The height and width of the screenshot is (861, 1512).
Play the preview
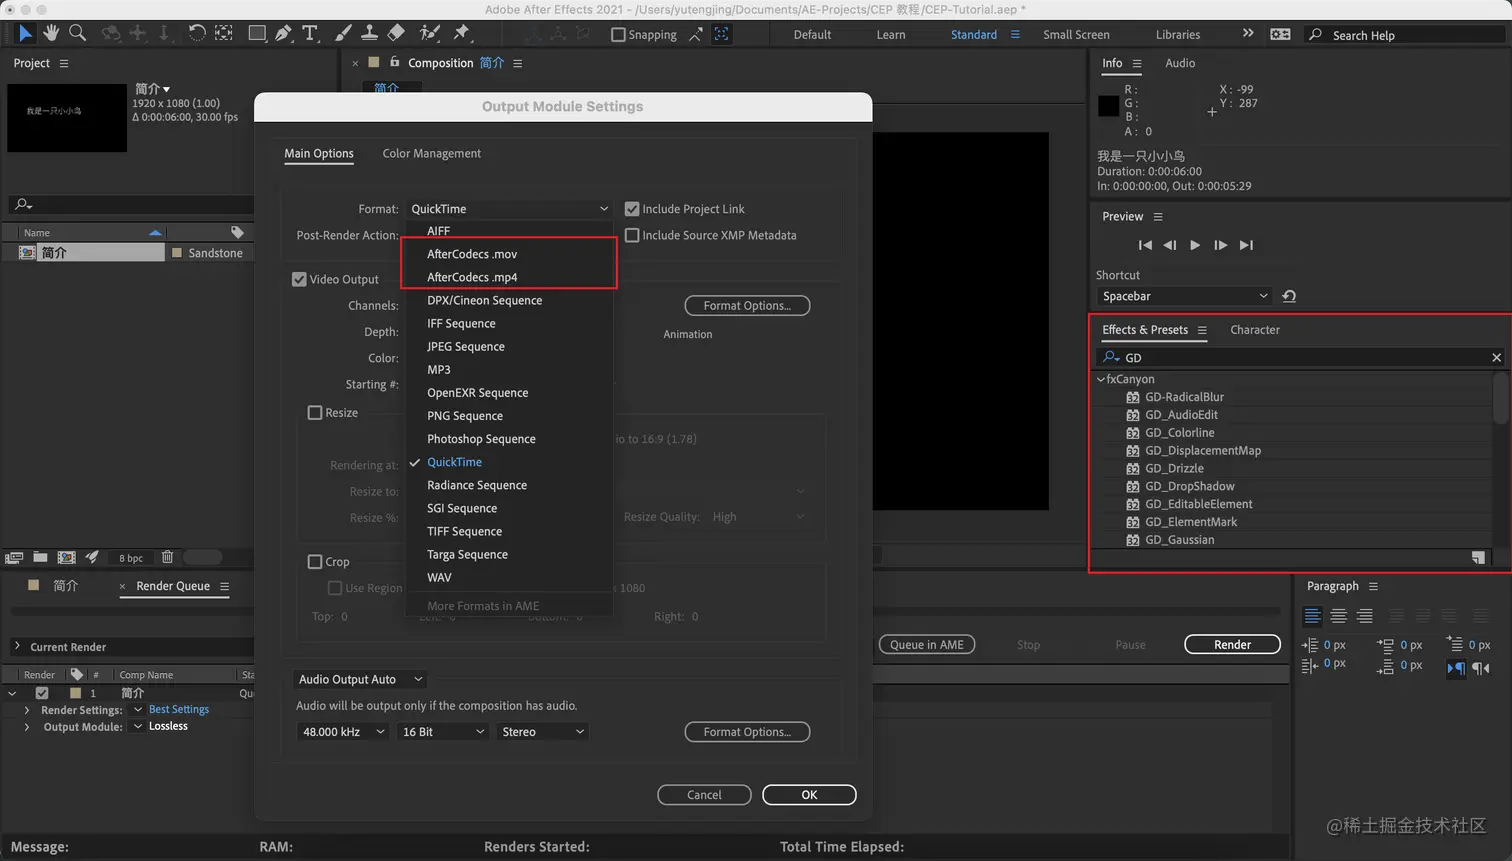tap(1195, 245)
